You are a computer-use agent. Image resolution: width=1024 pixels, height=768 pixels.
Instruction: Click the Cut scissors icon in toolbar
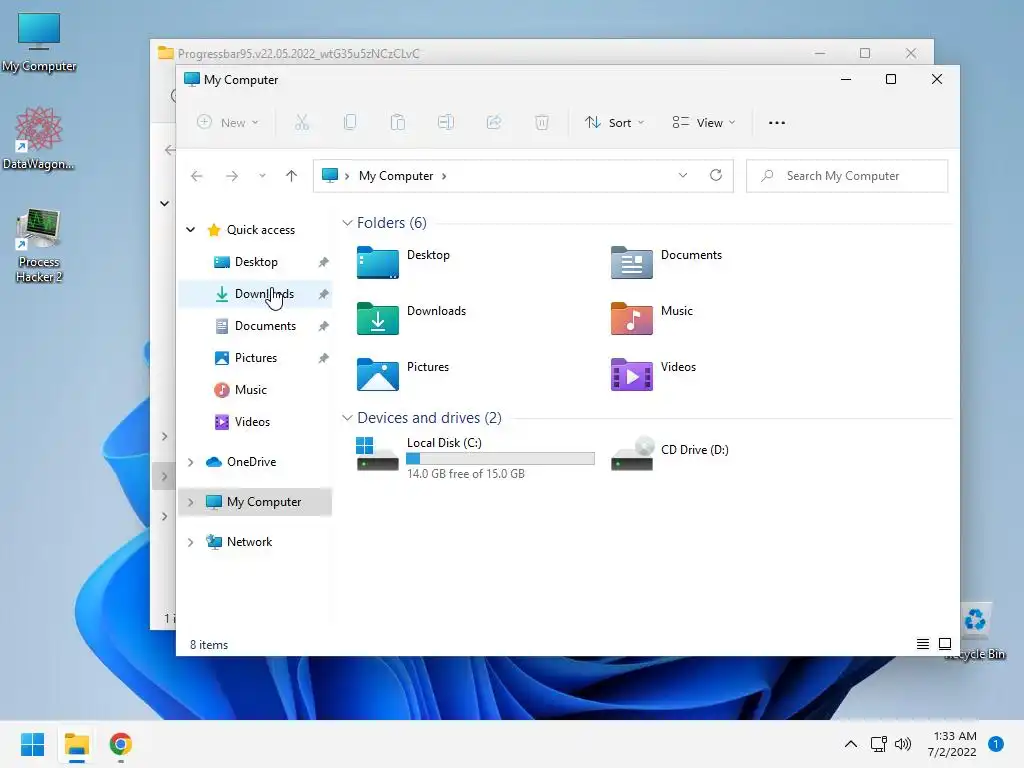point(301,122)
